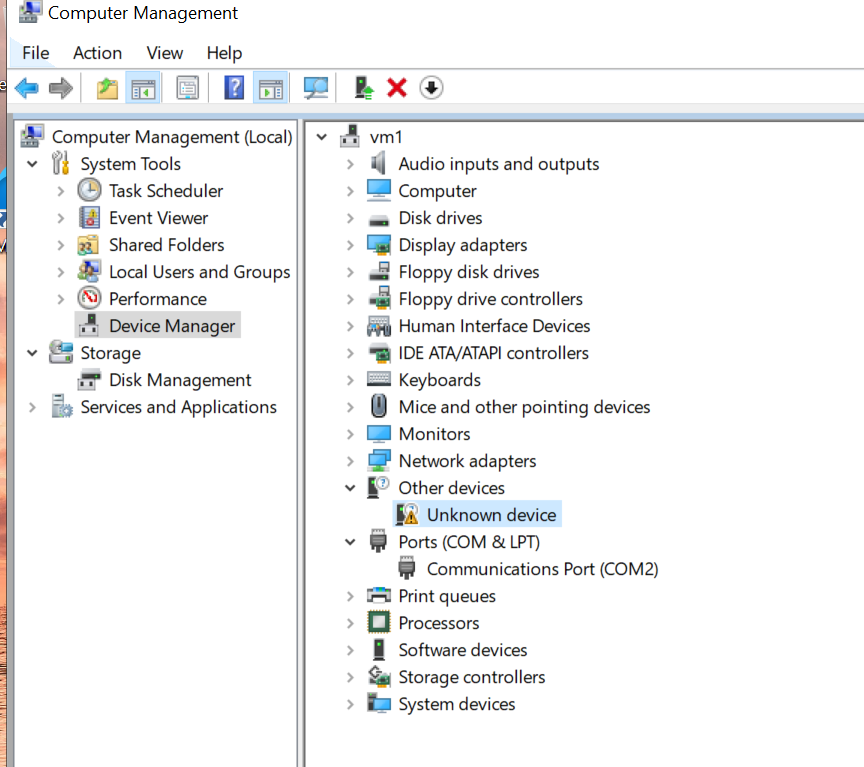
Task: Click the Task Scheduler clock icon
Action: coord(89,191)
